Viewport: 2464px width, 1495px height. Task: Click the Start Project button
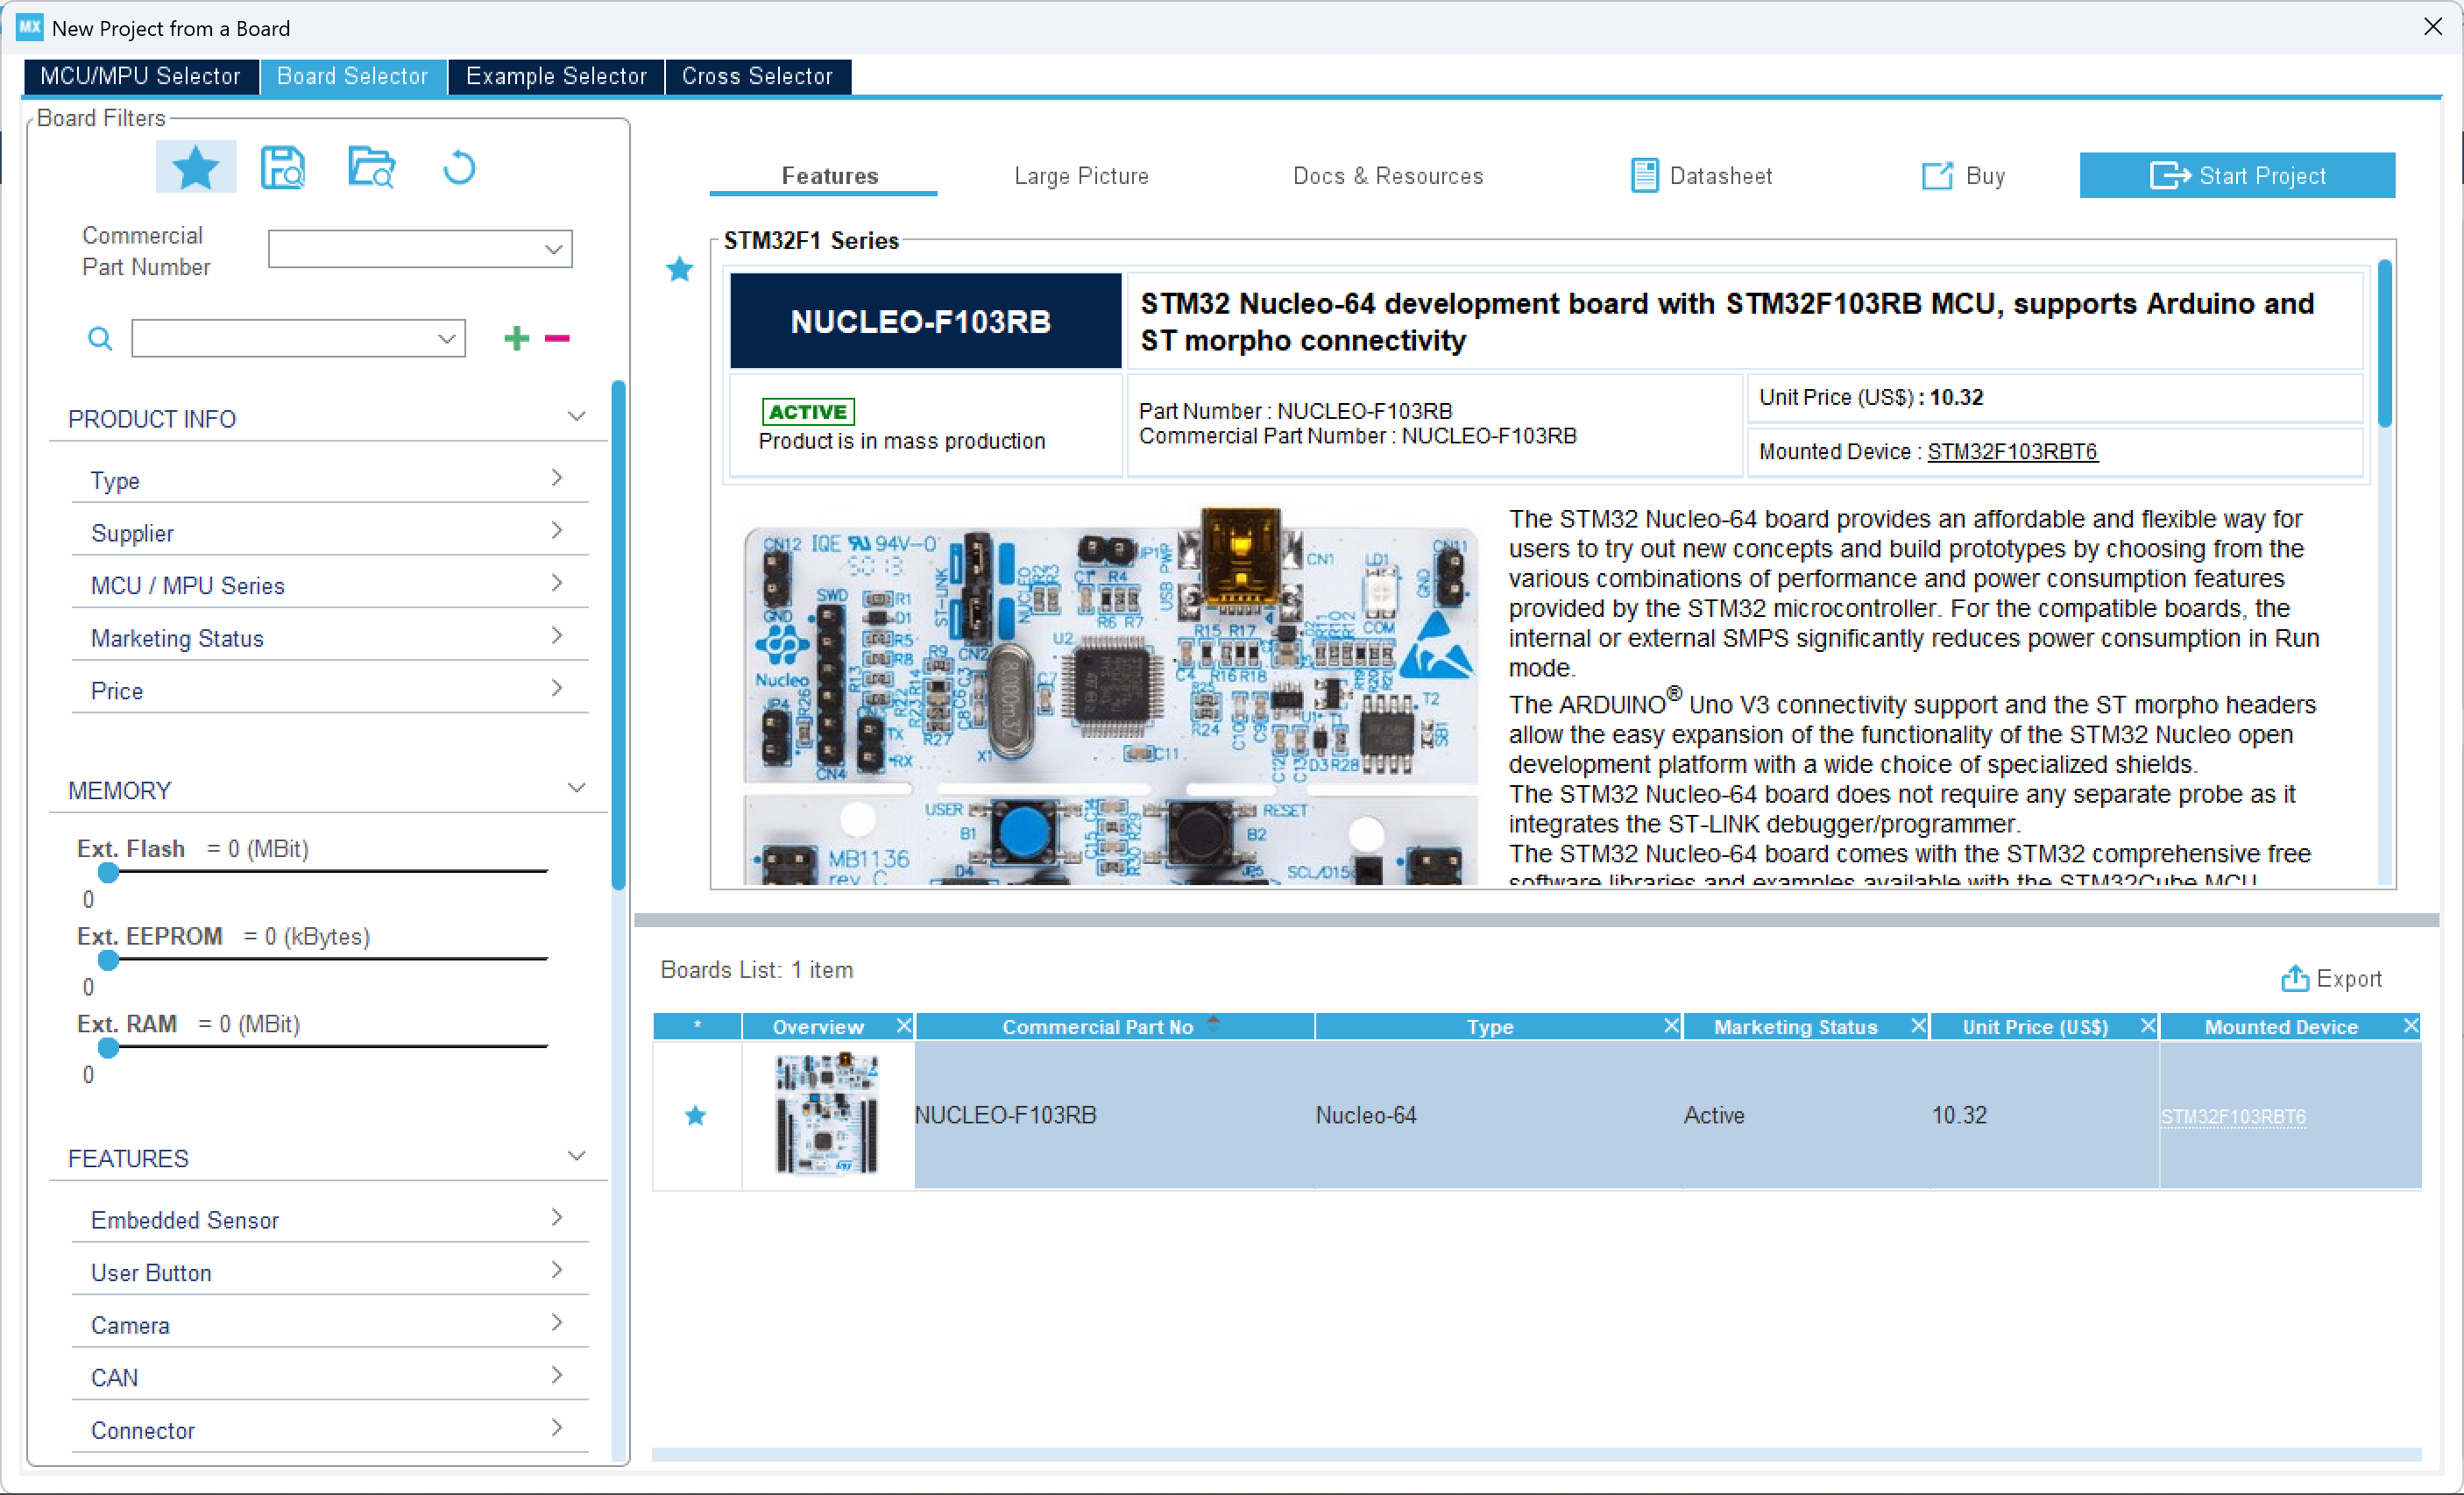[x=2237, y=176]
